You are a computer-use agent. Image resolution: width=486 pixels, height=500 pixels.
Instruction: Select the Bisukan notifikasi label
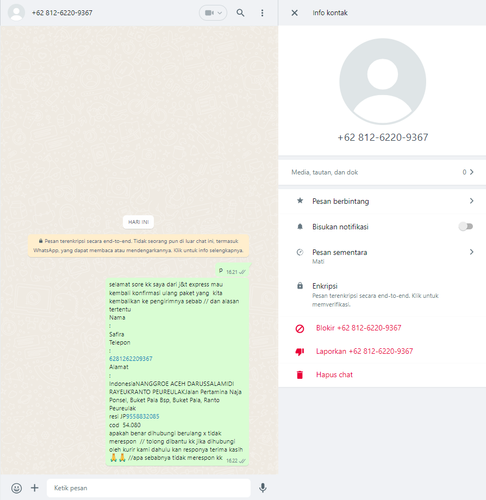pyautogui.click(x=340, y=227)
